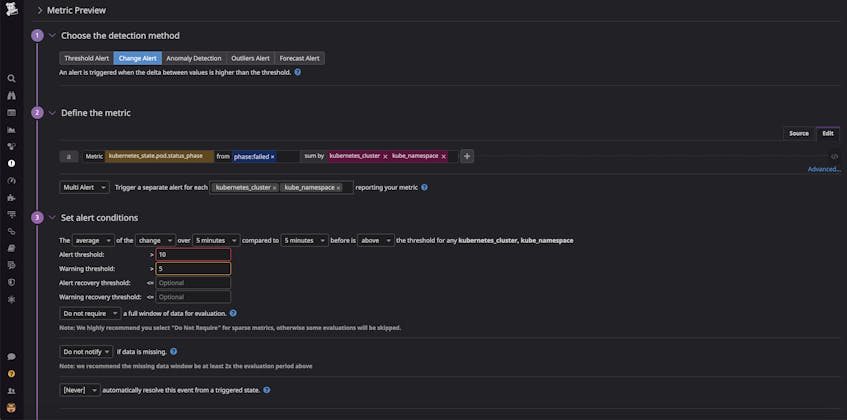This screenshot has width=847, height=420.
Task: Click the Alert threshold field showing 10
Action: (x=193, y=254)
